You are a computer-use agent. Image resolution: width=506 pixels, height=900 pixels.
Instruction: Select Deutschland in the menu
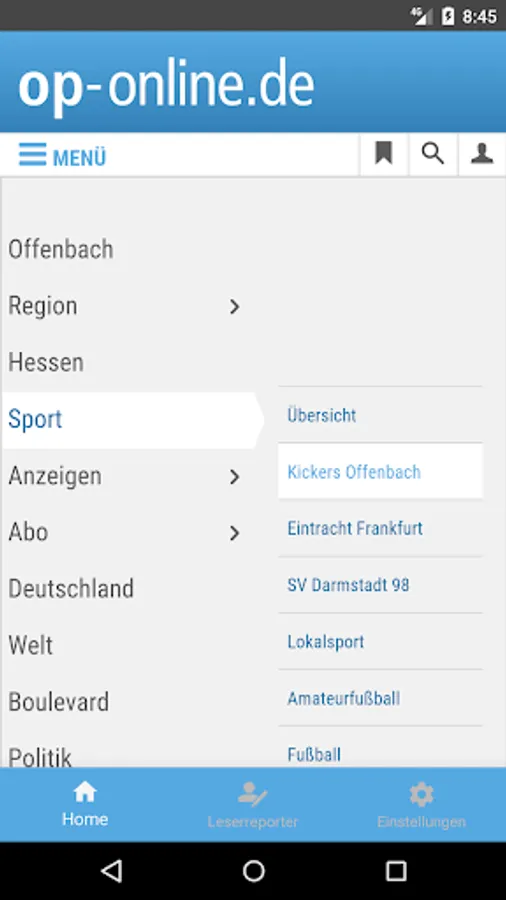click(x=71, y=589)
